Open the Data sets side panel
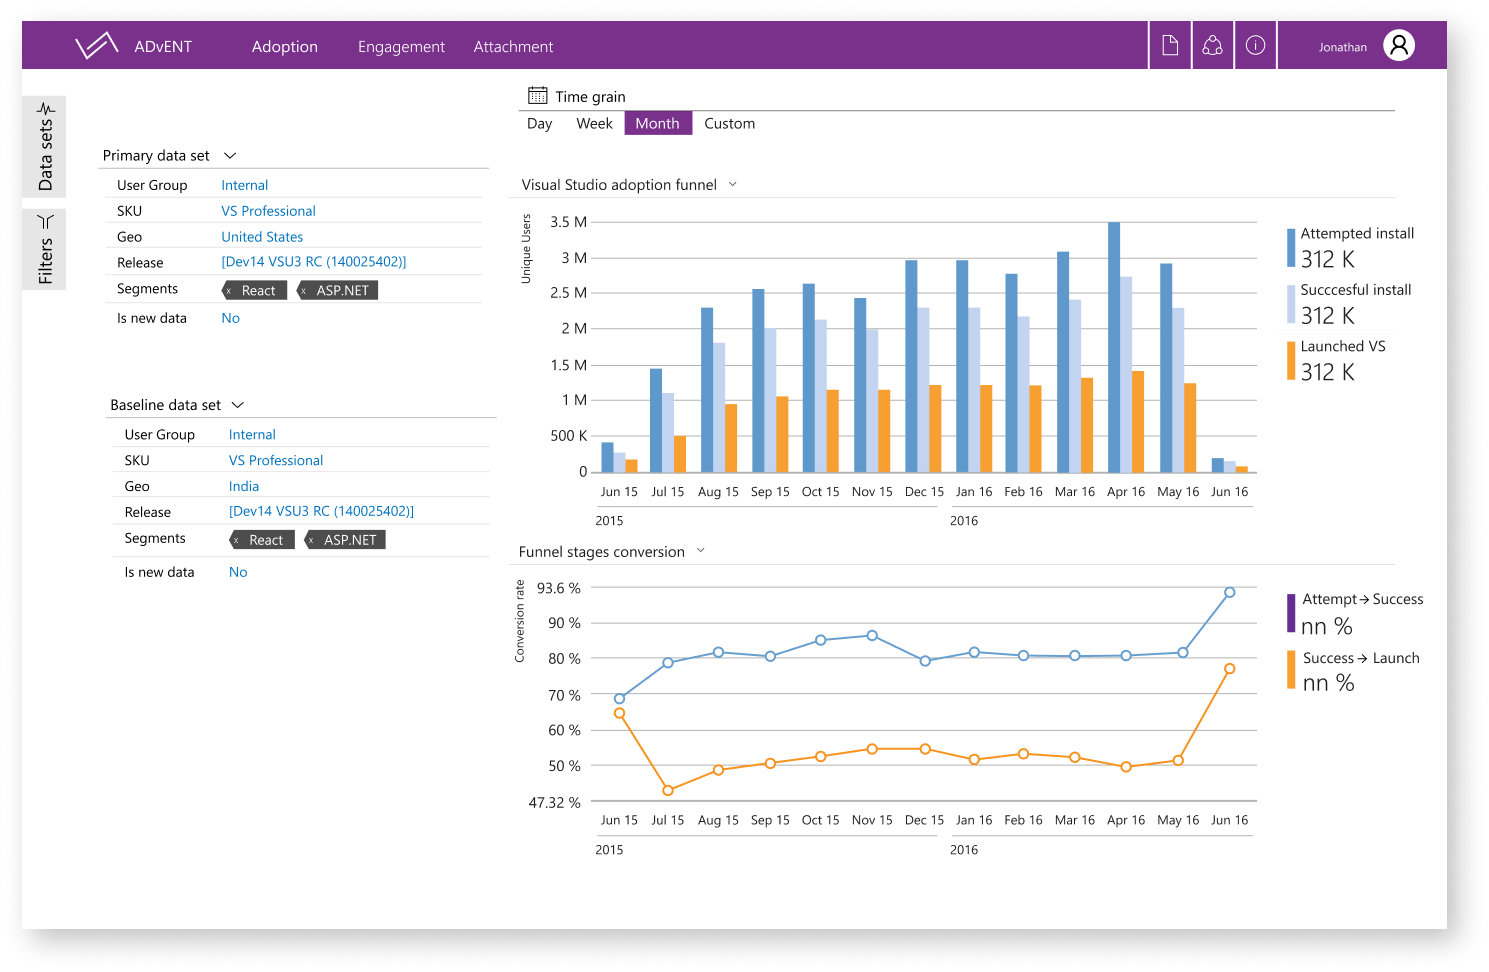The height and width of the screenshot is (972, 1489). 45,146
